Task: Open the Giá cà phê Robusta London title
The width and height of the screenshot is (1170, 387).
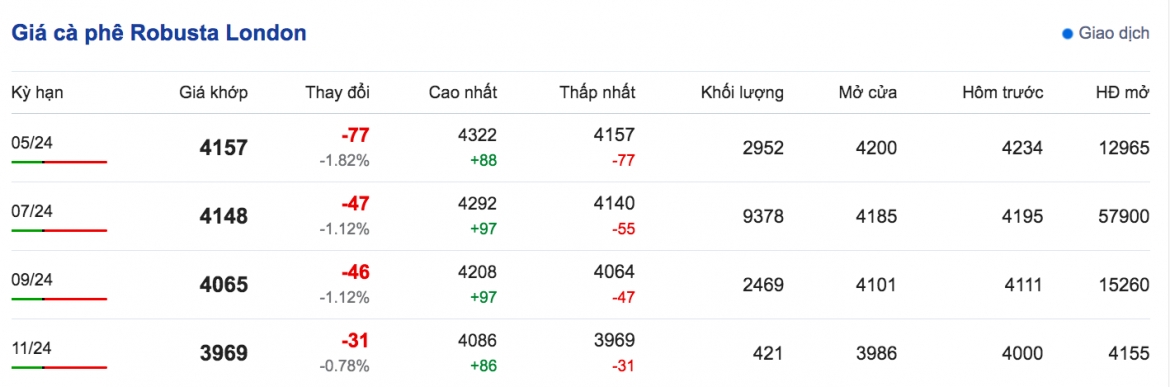Action: click(x=159, y=33)
